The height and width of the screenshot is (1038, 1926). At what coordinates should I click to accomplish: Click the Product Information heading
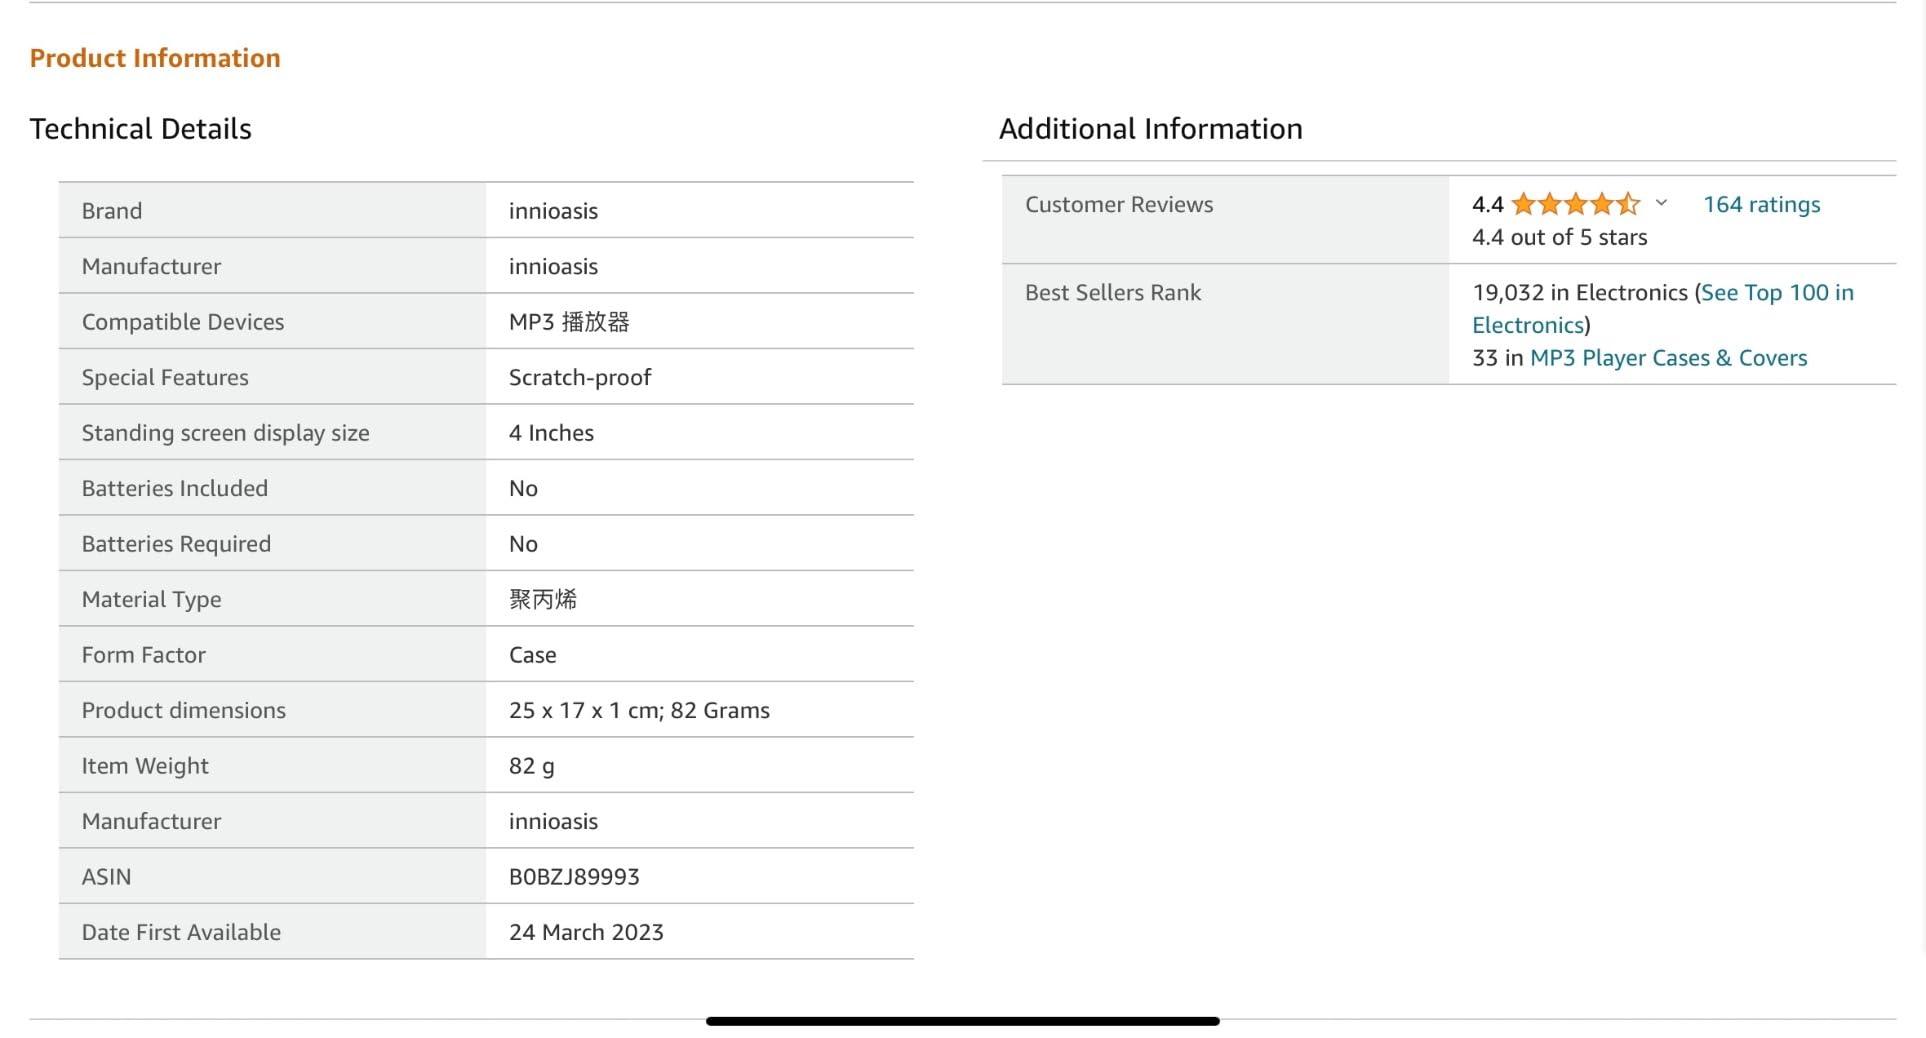pos(155,58)
